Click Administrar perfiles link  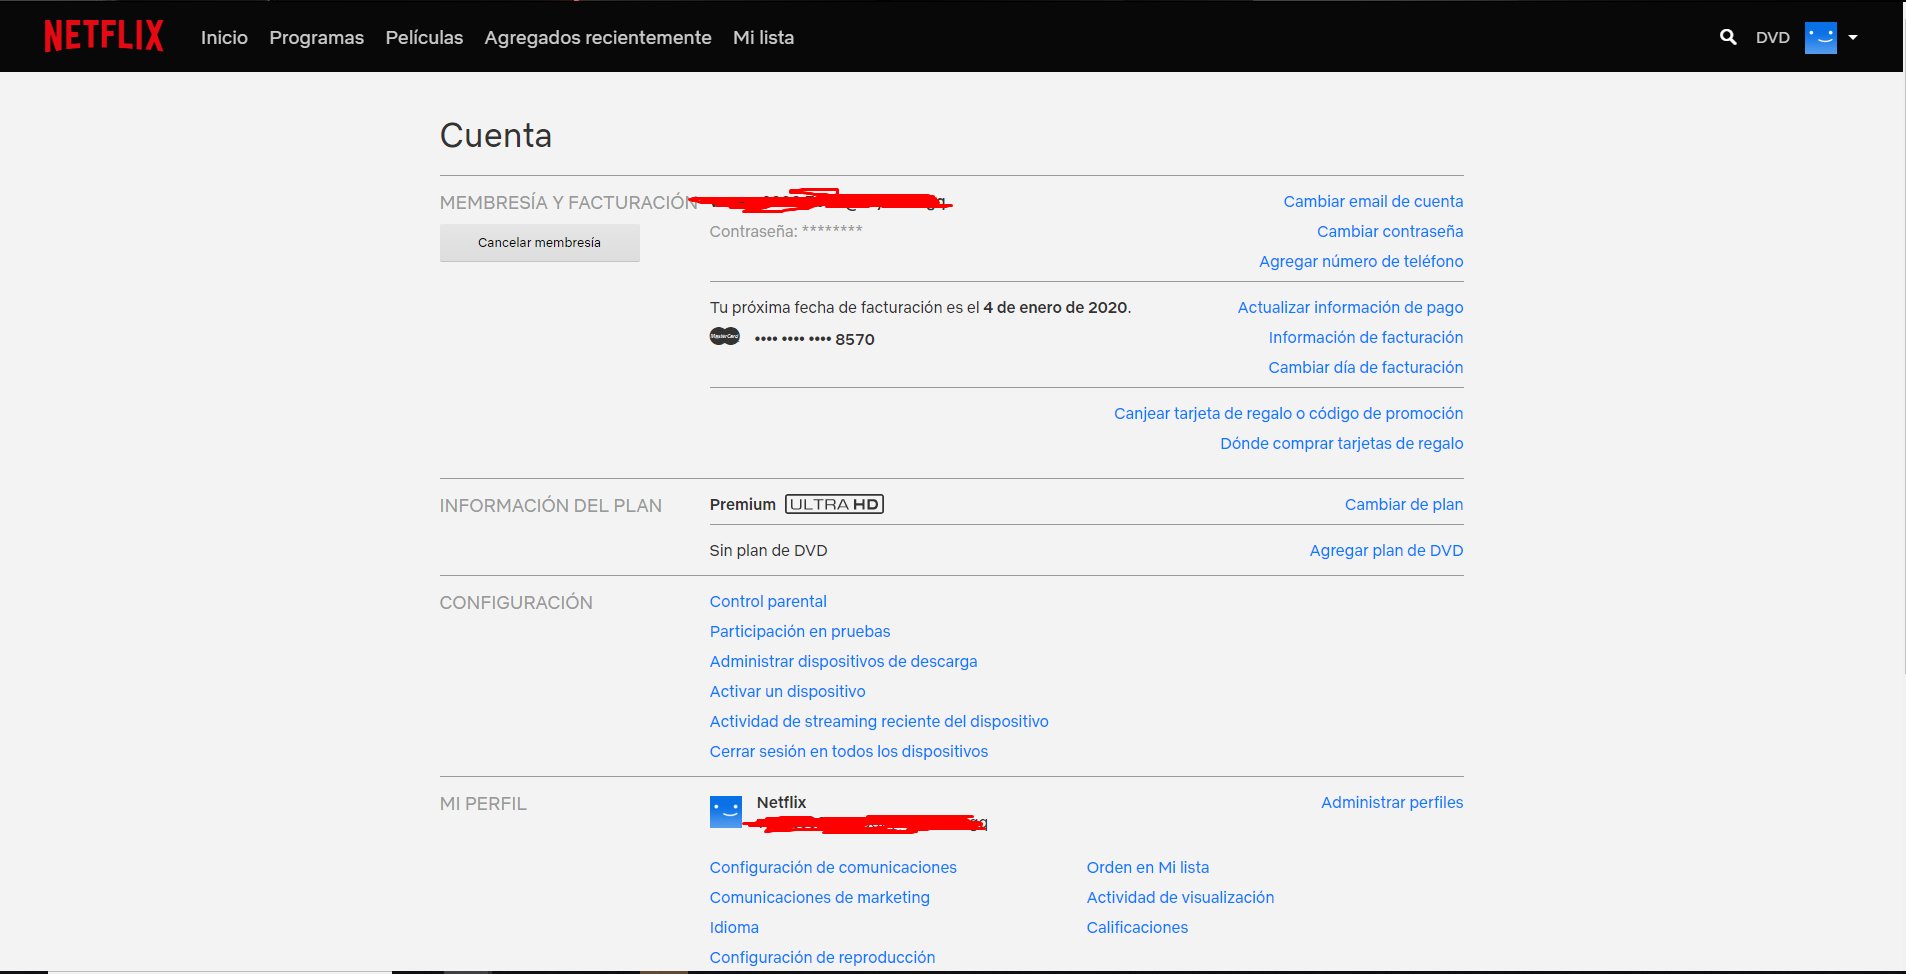(x=1392, y=802)
